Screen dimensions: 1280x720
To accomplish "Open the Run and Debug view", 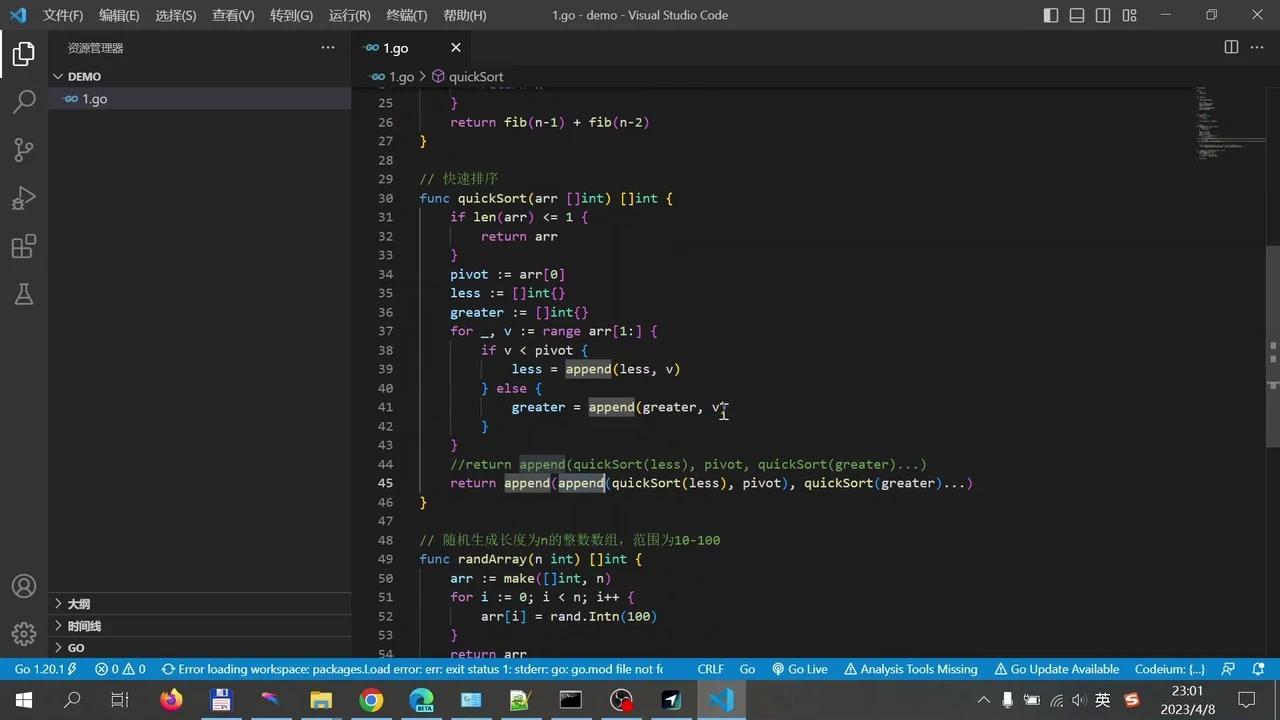I will [23, 198].
